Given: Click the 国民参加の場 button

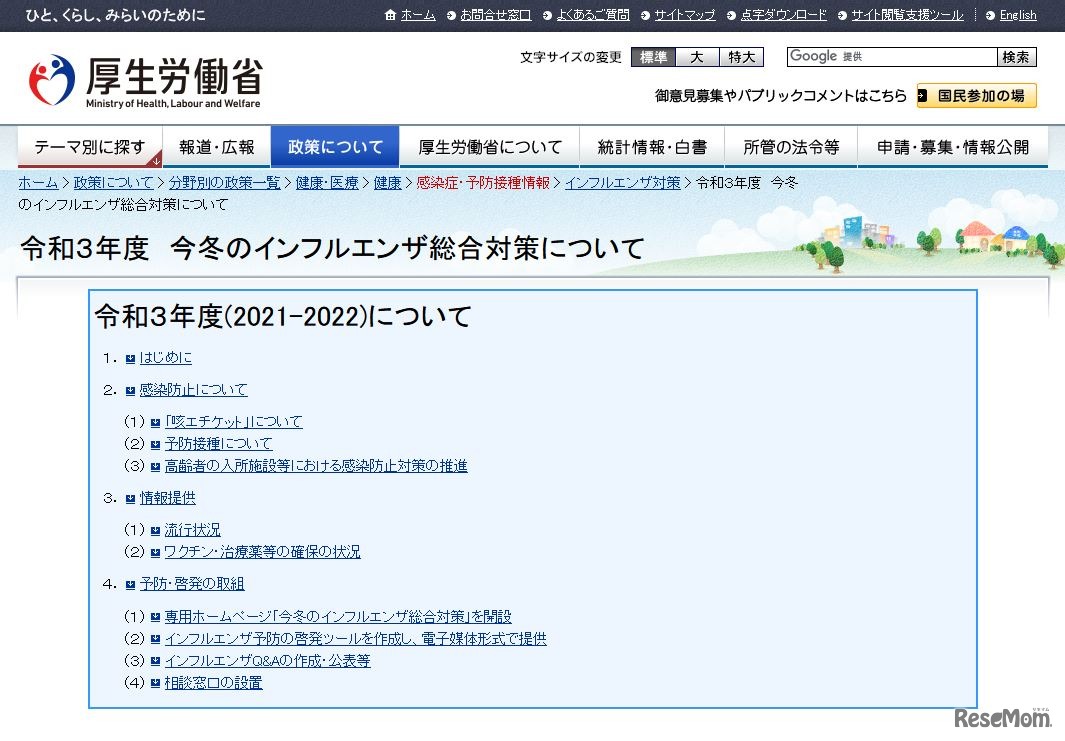Looking at the screenshot, I should tap(976, 97).
